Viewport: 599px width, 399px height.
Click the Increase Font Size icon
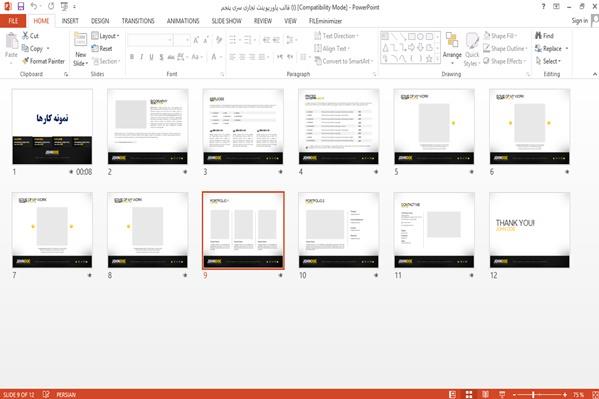point(196,40)
